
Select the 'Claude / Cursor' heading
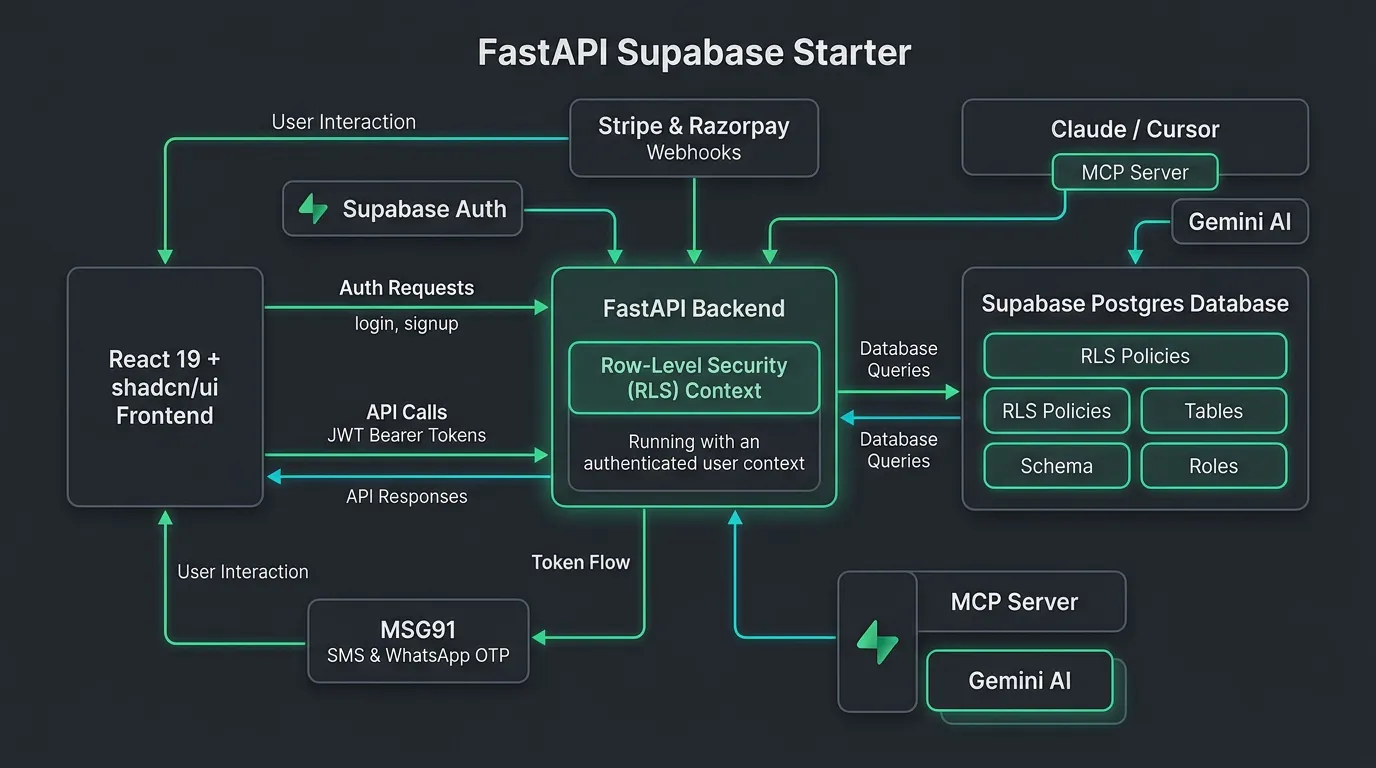click(x=1135, y=129)
